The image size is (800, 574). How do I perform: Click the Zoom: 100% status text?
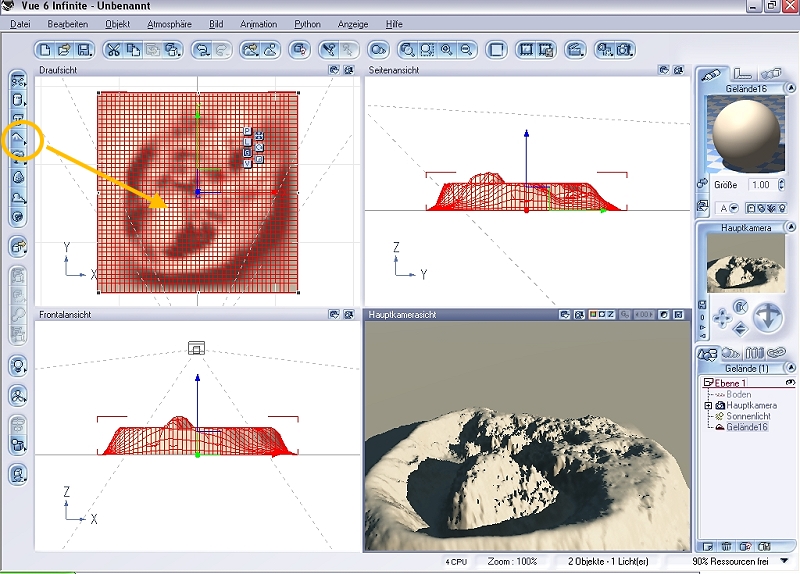(x=512, y=561)
